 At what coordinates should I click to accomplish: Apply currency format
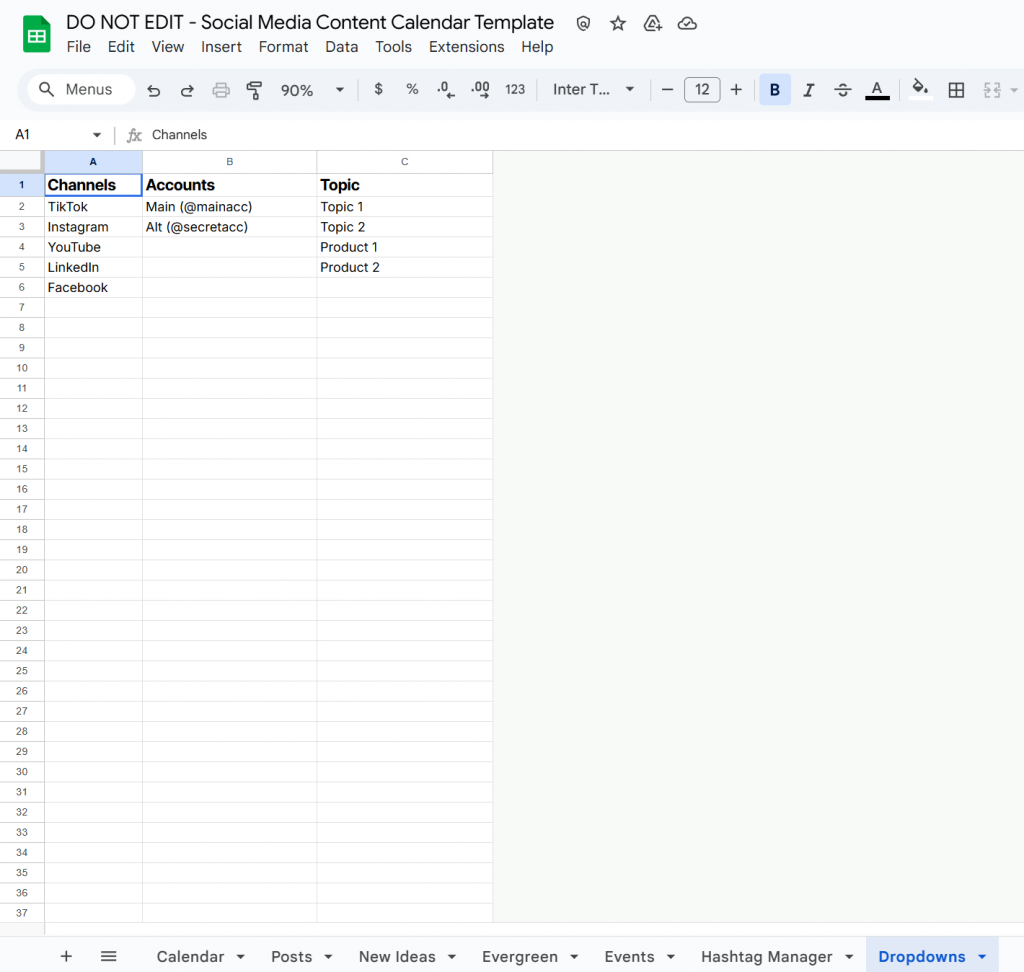point(378,89)
